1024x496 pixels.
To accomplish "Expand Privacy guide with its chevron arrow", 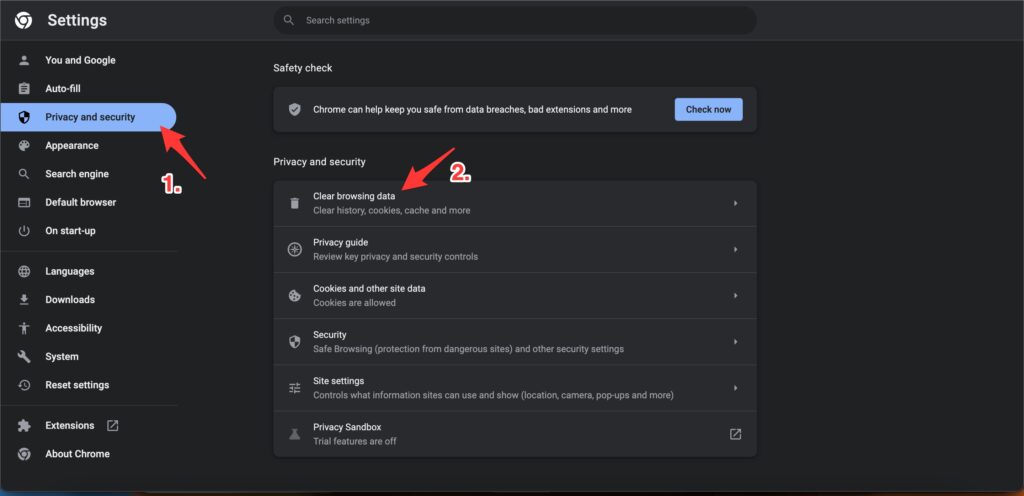I will 735,249.
